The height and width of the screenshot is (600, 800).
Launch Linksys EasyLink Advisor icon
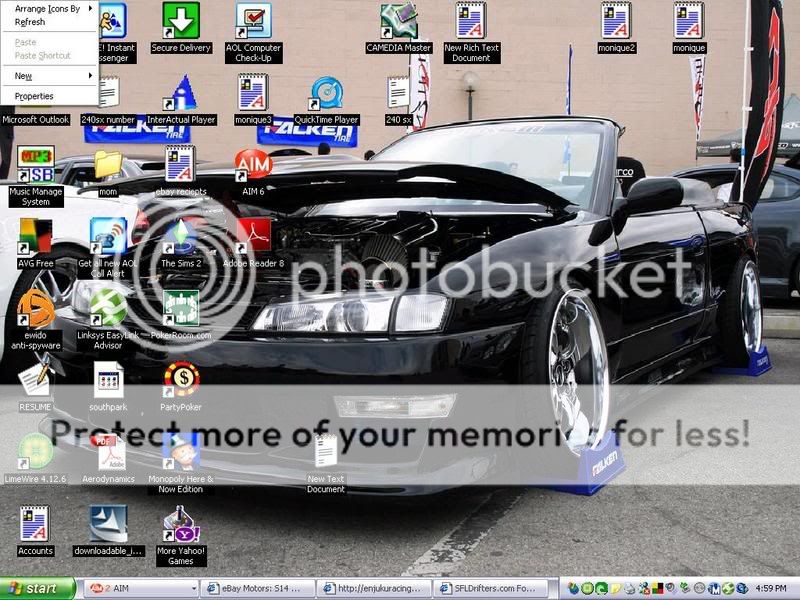click(x=108, y=308)
